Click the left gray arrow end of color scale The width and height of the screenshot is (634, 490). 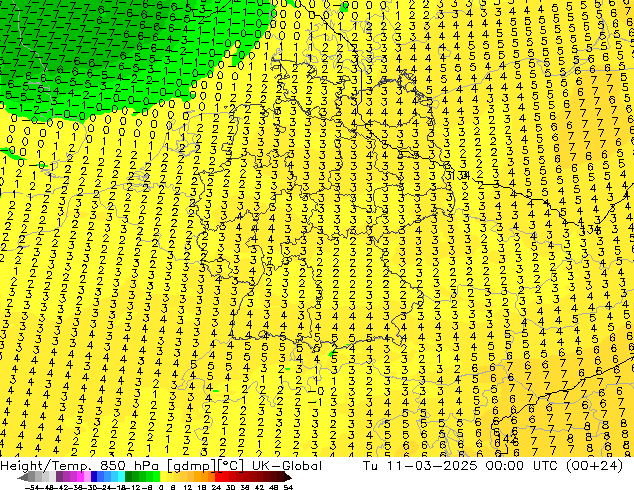point(23,477)
